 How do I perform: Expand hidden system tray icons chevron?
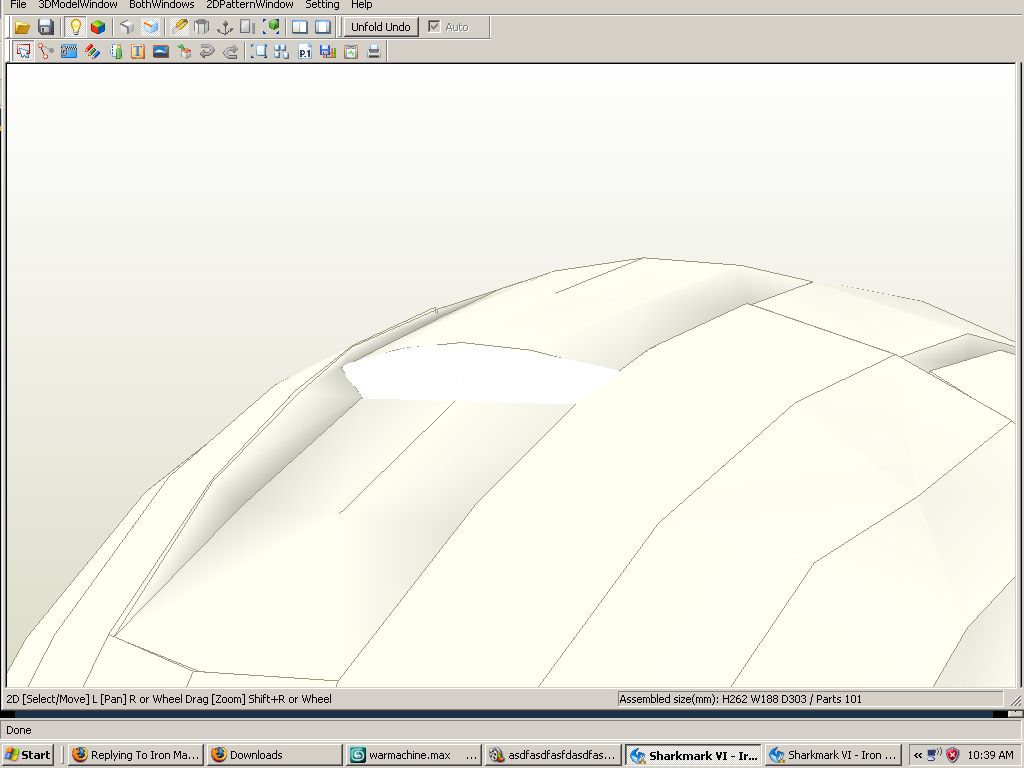pos(918,756)
